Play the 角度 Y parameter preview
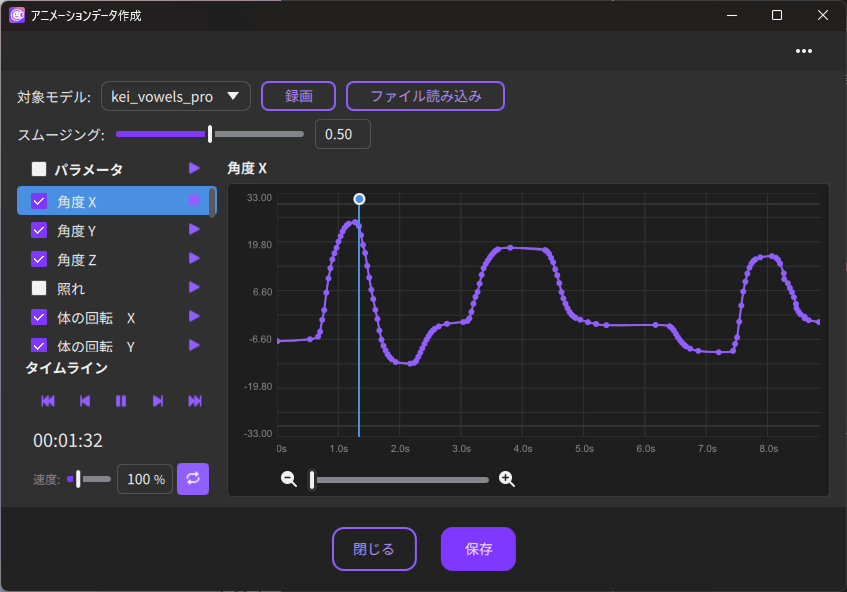847x592 pixels. [x=194, y=230]
